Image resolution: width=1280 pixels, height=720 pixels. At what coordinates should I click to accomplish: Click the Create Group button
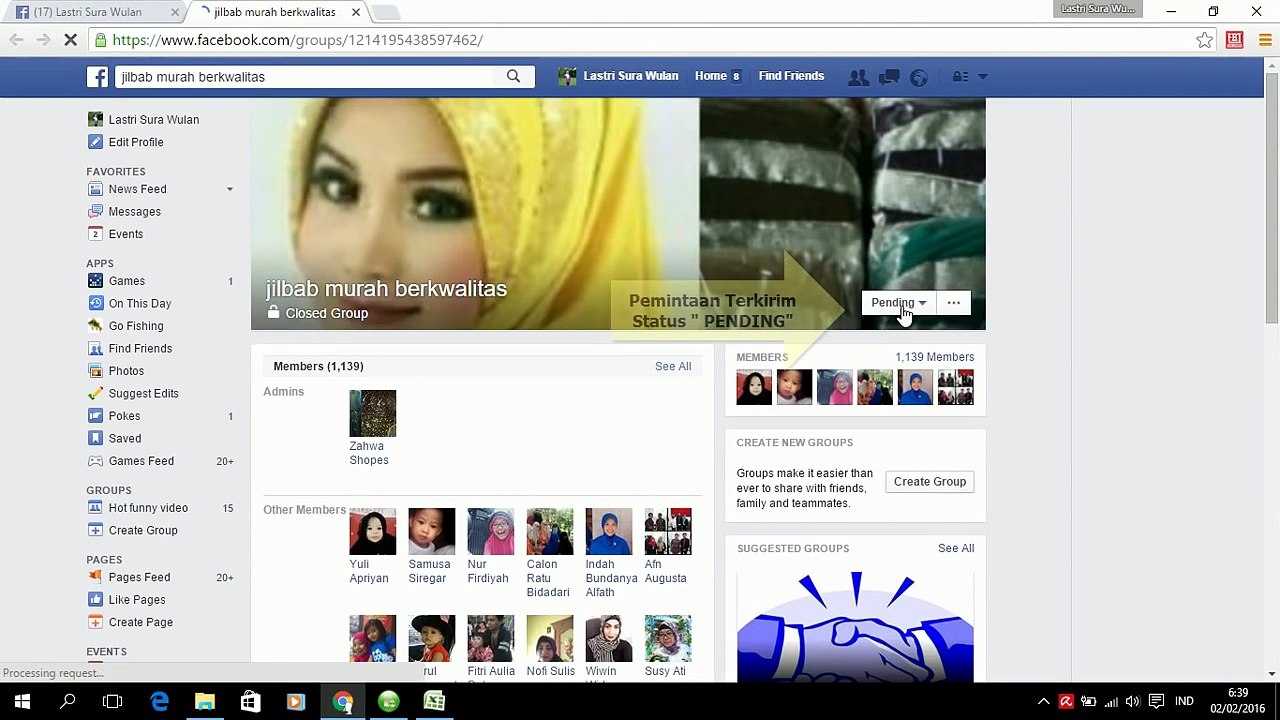point(930,482)
